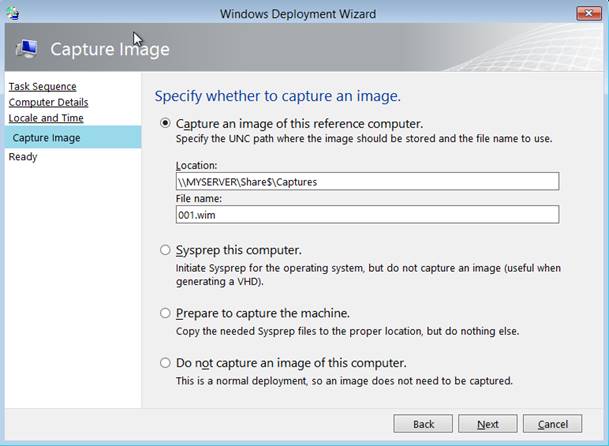Select the Sysprep this computer option
The width and height of the screenshot is (609, 446).
[x=165, y=250]
